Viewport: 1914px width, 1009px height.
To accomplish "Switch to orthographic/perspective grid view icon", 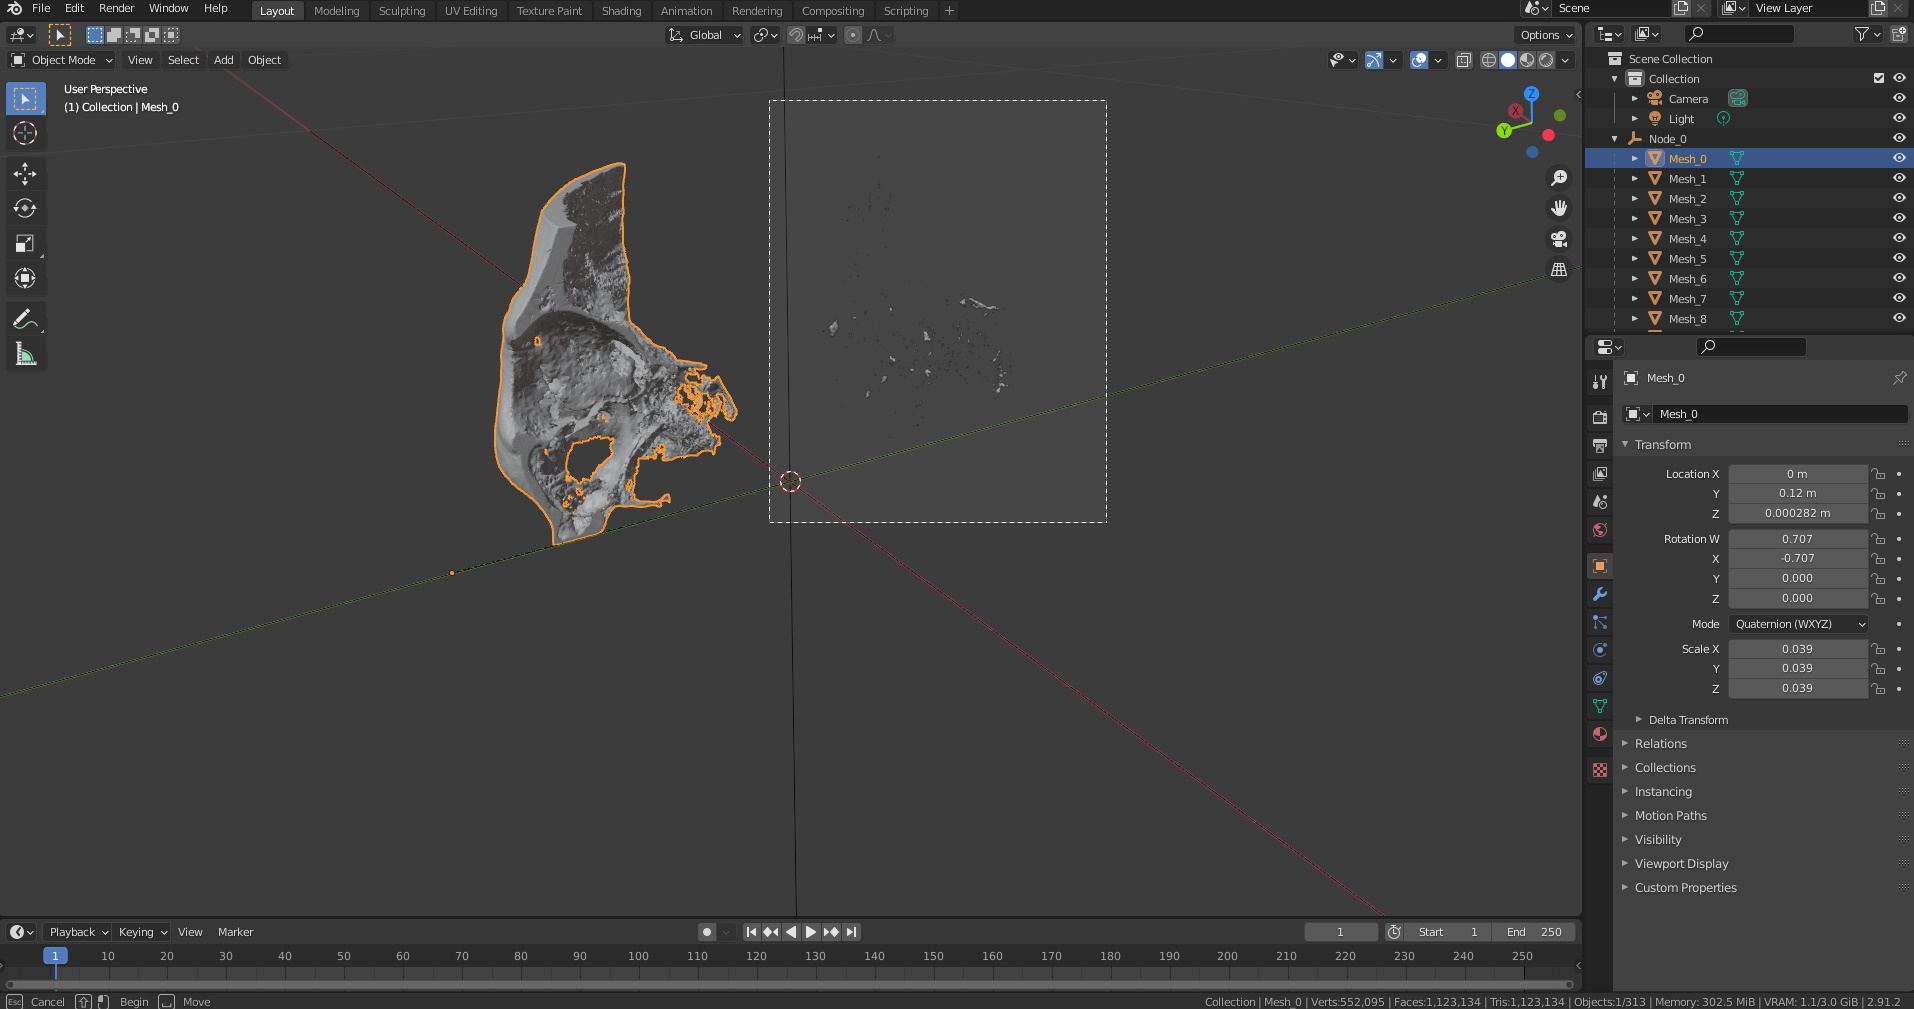I will click(x=1558, y=270).
